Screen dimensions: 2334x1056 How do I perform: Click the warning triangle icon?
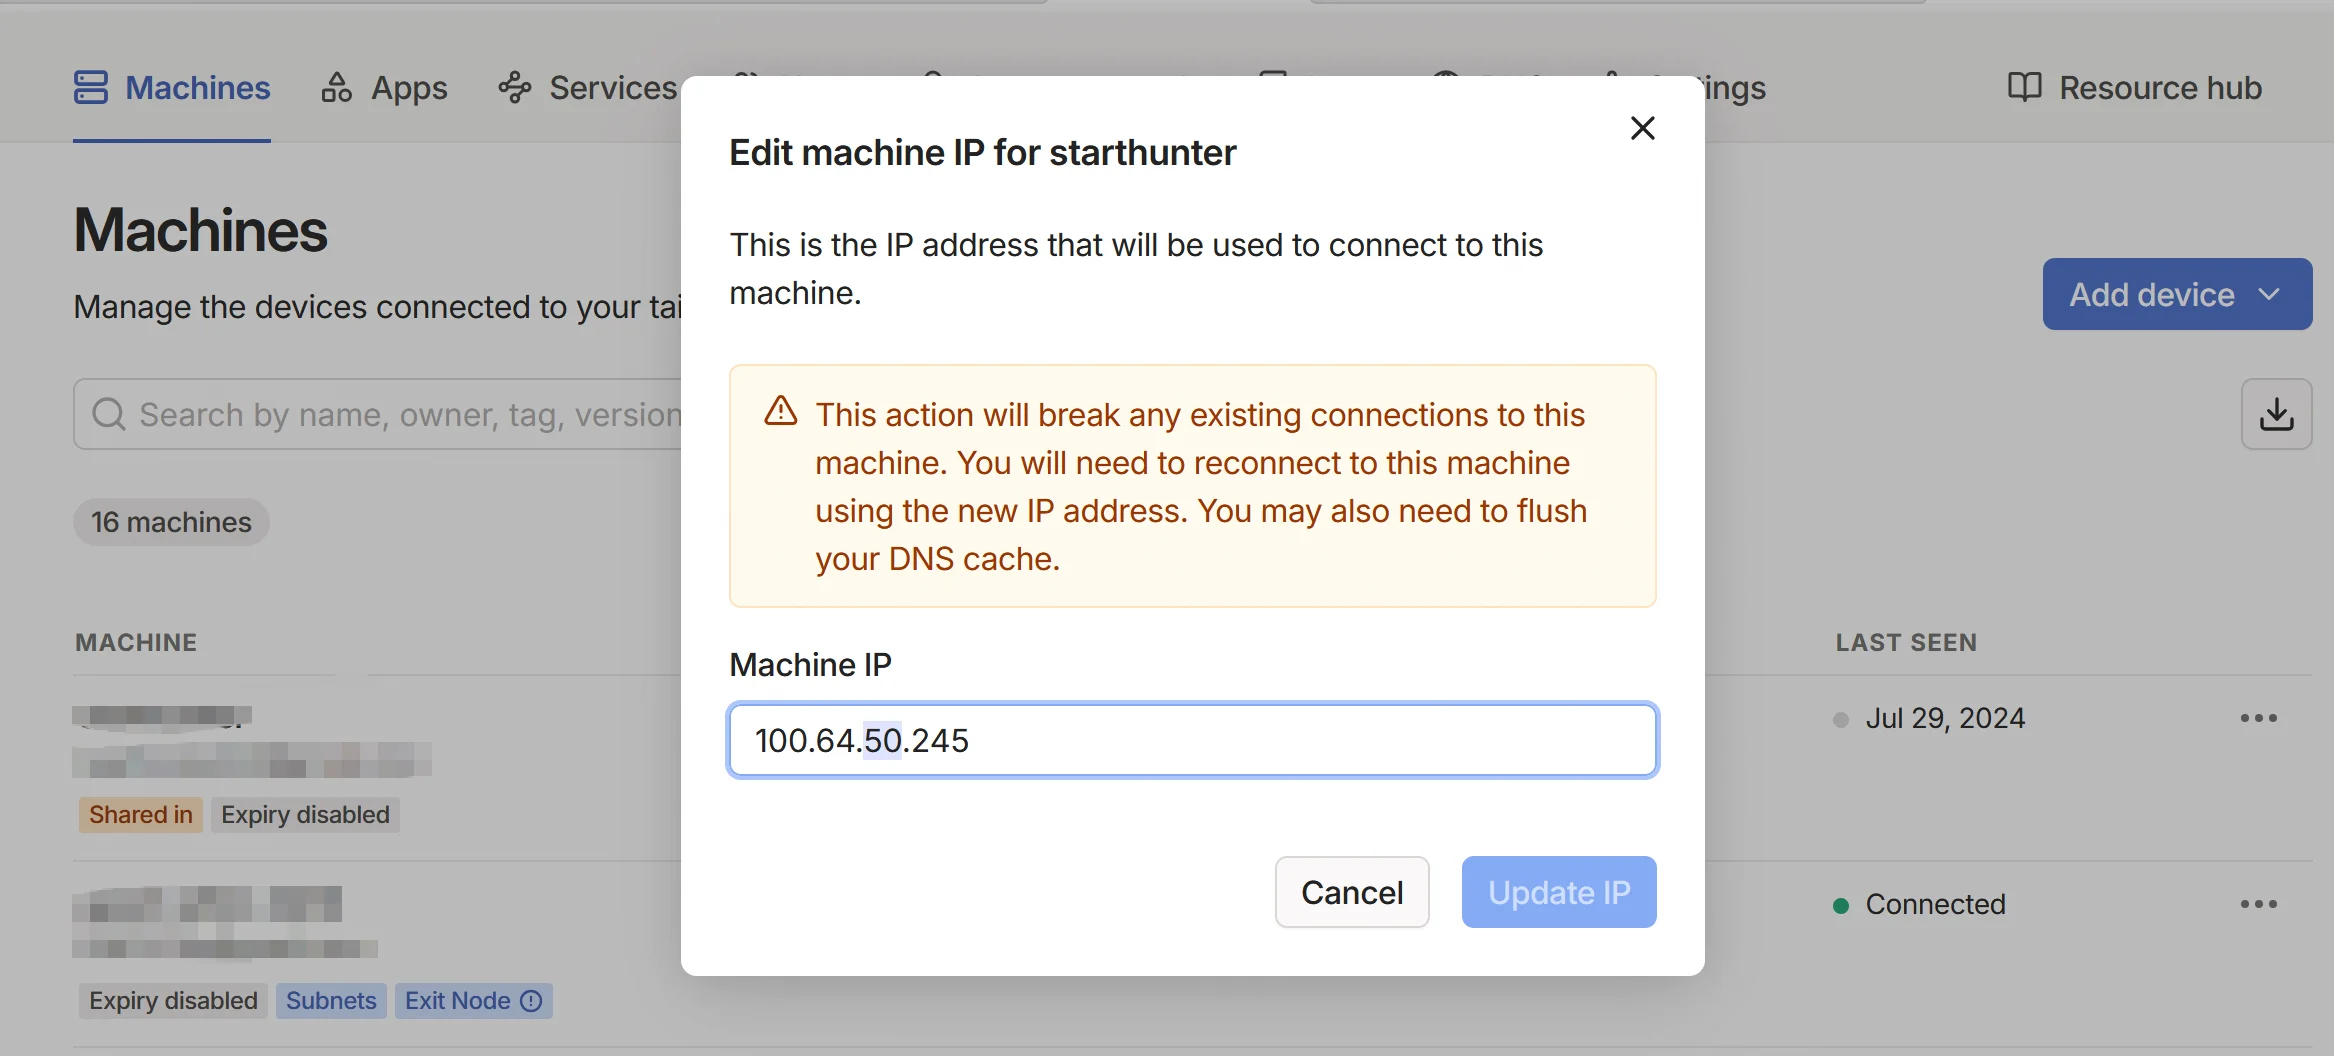[x=781, y=411]
